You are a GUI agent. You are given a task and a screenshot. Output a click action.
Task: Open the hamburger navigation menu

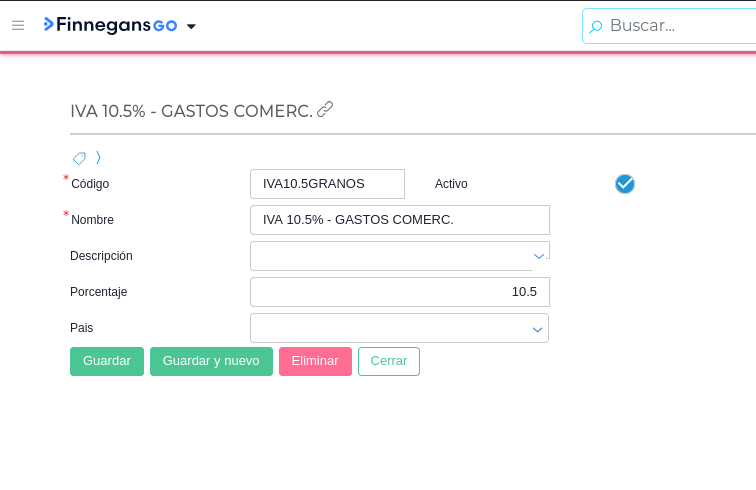tap(18, 25)
